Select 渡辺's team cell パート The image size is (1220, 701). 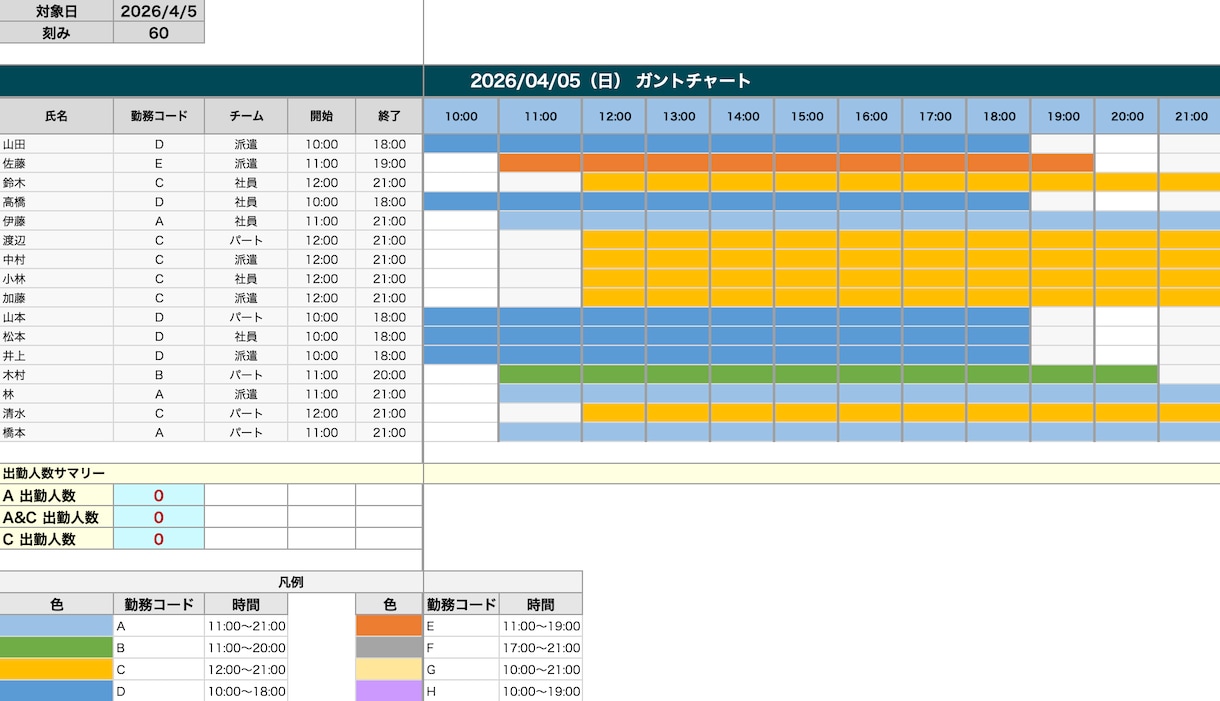246,240
